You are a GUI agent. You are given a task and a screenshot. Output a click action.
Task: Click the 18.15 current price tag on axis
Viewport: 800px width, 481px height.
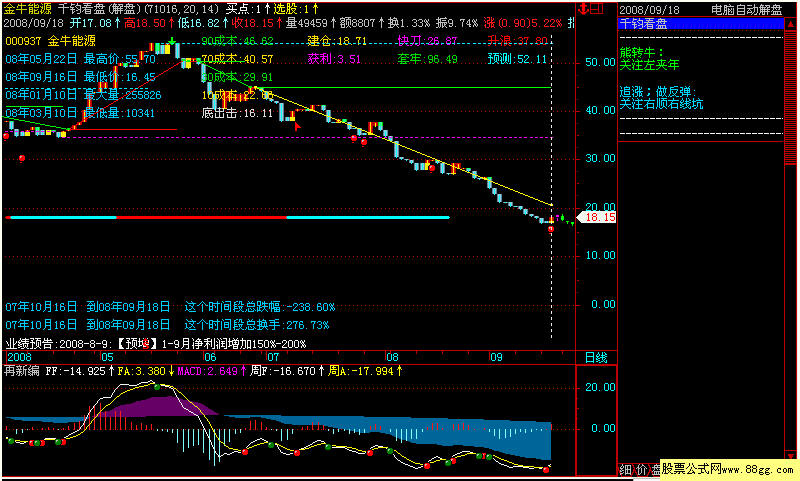point(596,217)
